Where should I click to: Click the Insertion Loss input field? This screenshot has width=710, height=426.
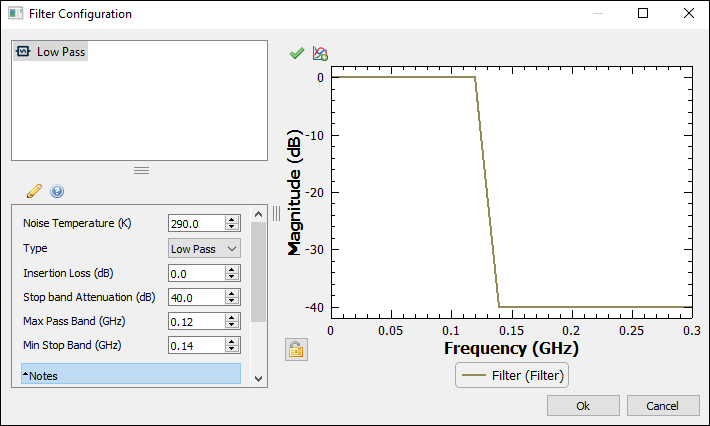pyautogui.click(x=197, y=273)
